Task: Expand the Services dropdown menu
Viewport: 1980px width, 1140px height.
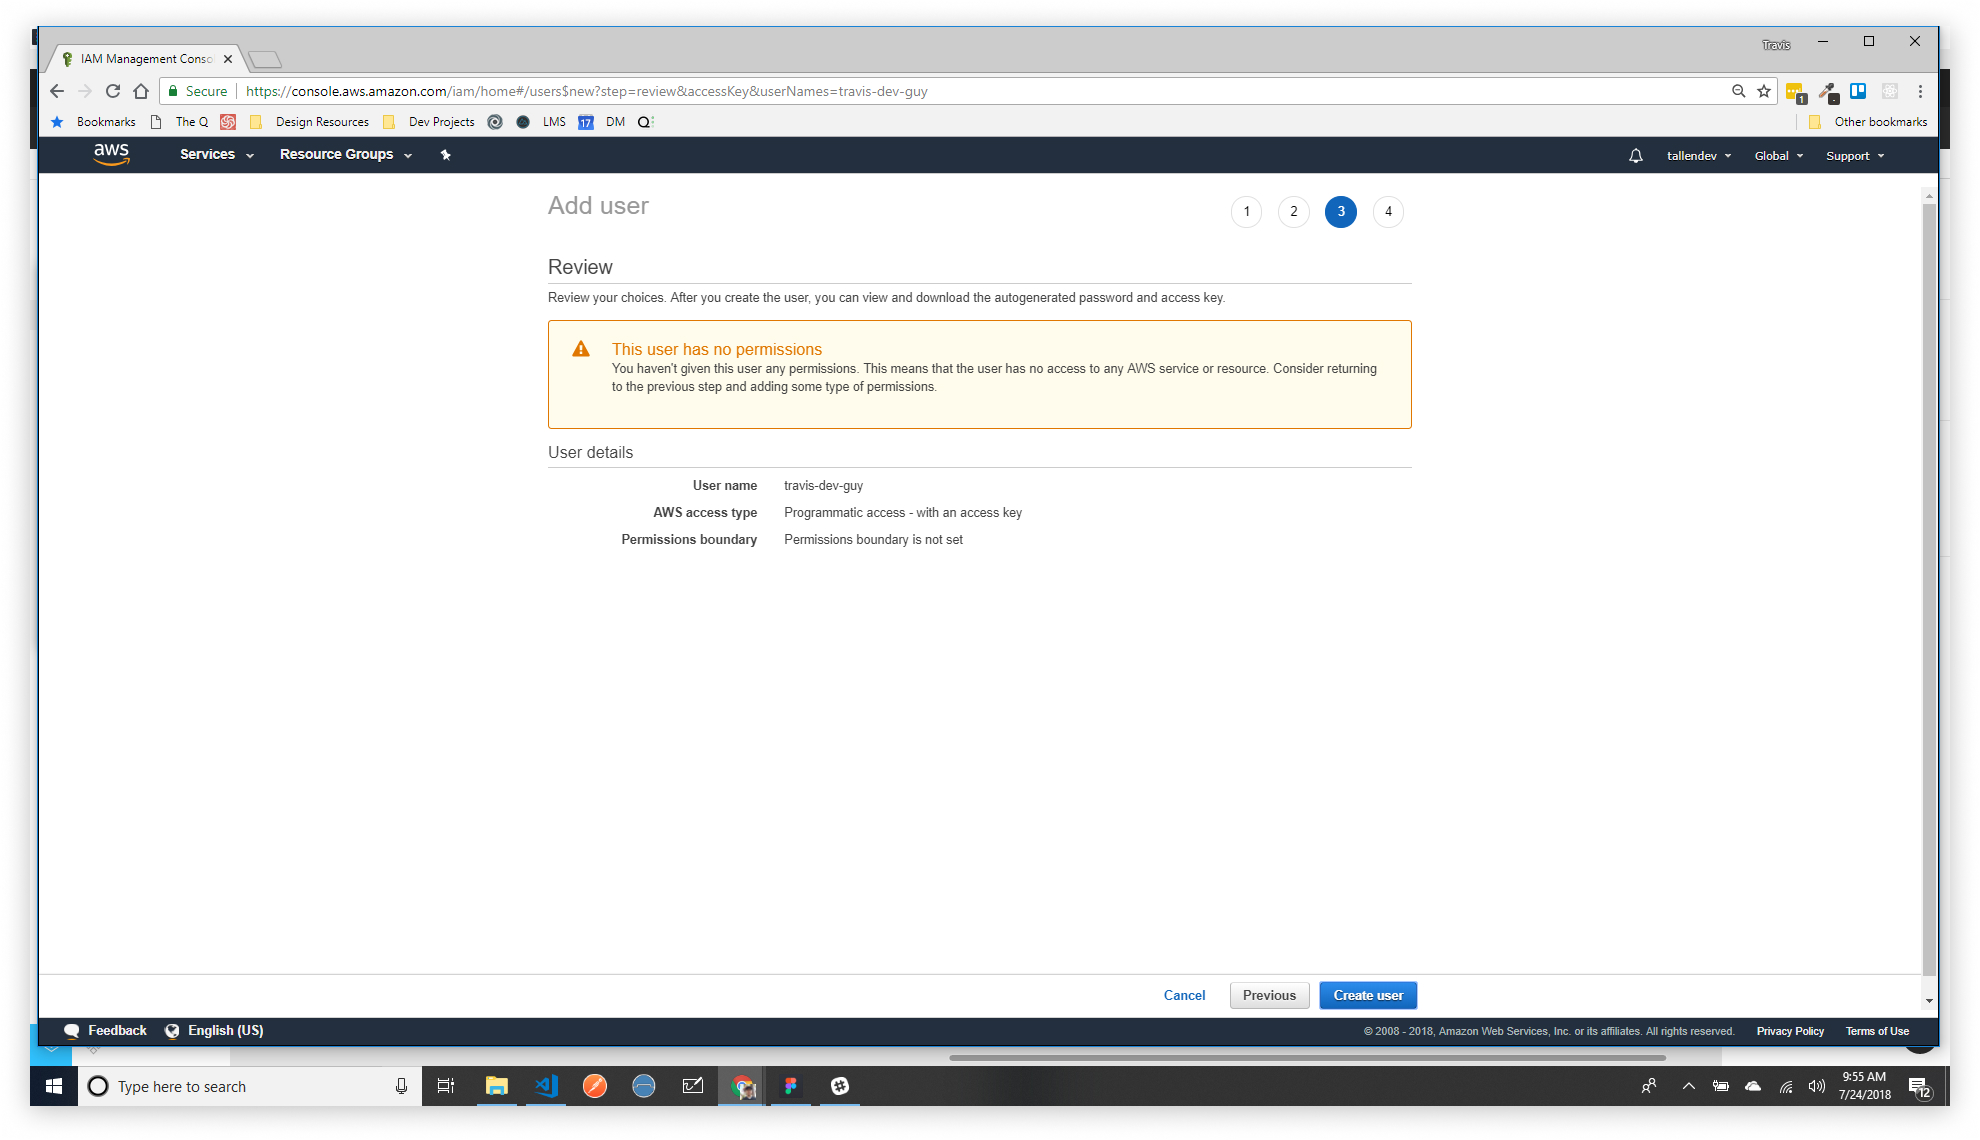Action: coord(216,155)
